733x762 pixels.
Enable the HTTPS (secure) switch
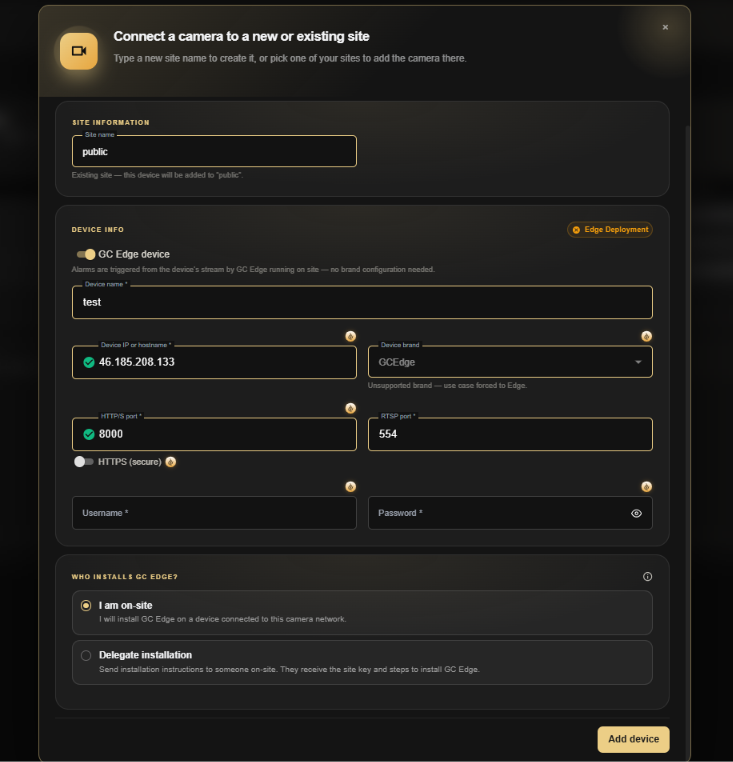pyautogui.click(x=83, y=462)
